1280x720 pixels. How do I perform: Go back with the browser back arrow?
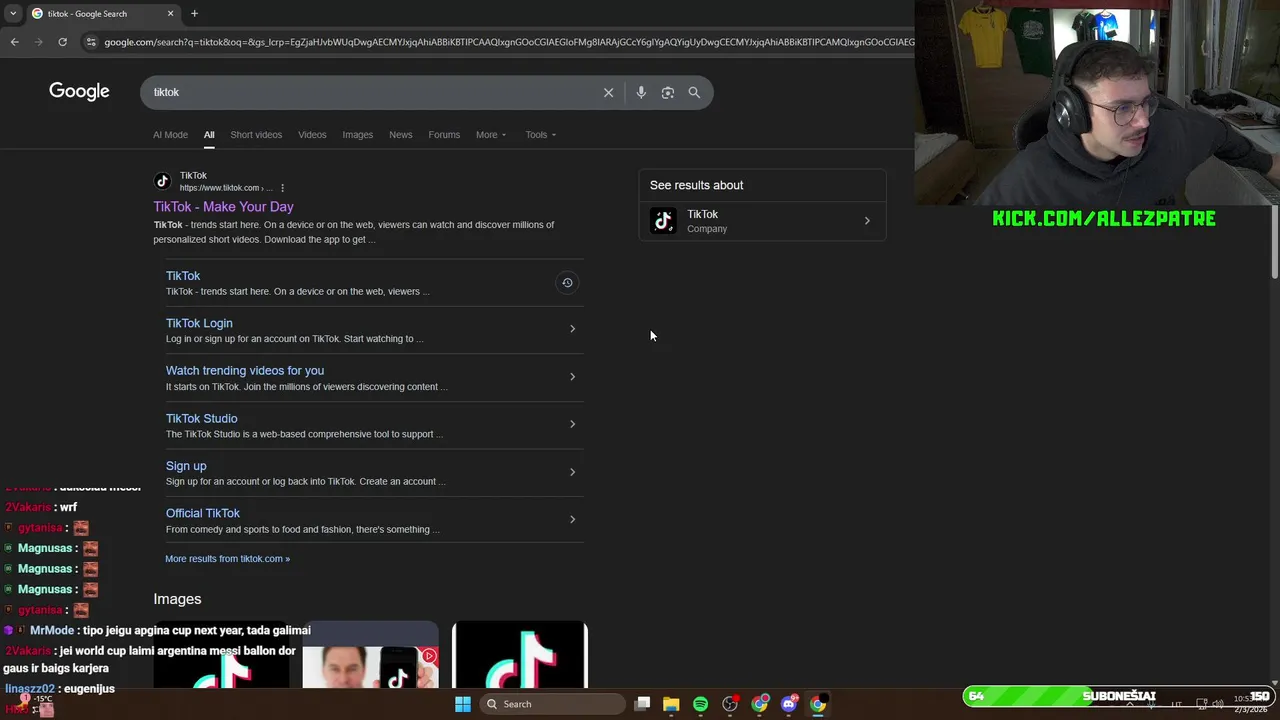tap(14, 42)
